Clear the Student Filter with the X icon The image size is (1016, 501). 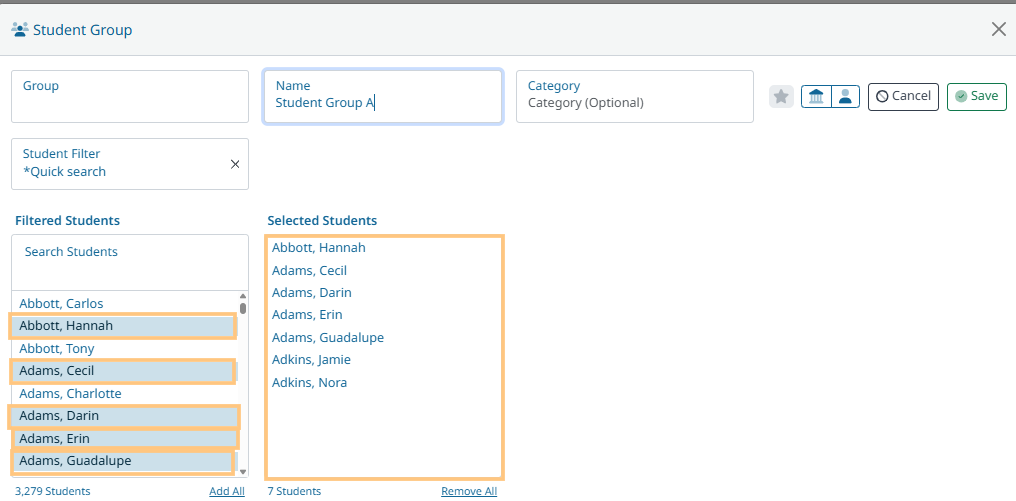click(235, 164)
